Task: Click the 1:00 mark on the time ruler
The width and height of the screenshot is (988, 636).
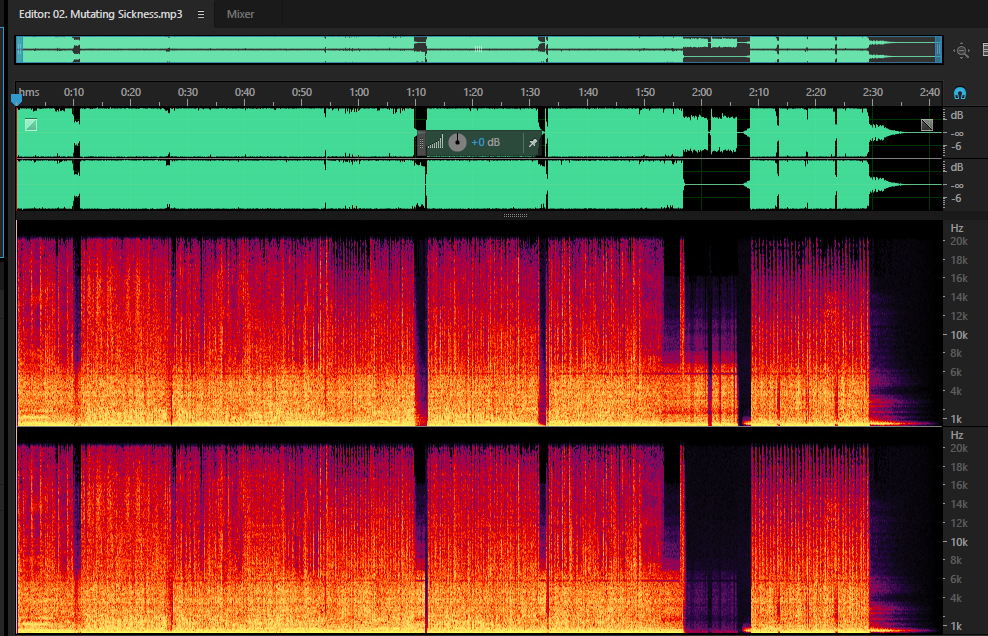Action: (359, 92)
